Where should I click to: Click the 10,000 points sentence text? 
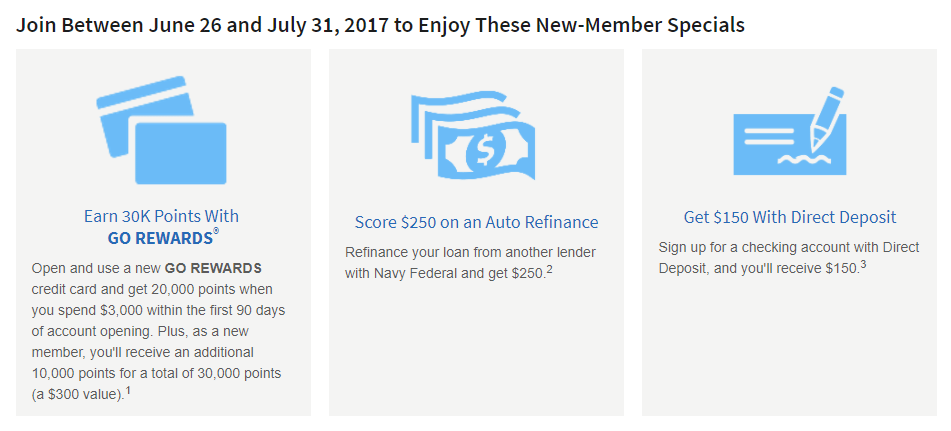pos(158,363)
